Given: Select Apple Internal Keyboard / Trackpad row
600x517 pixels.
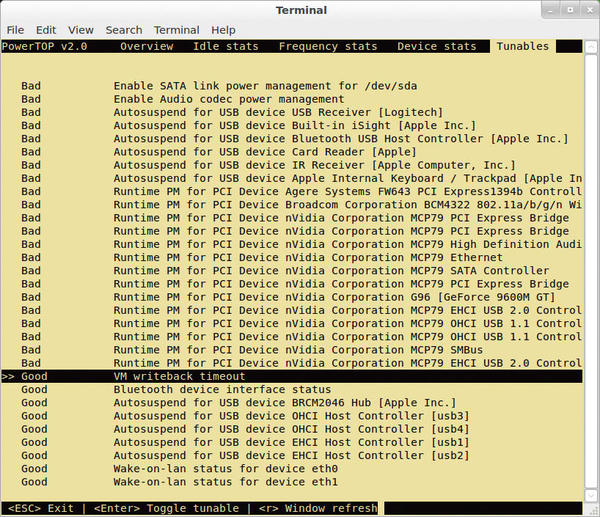Looking at the screenshot, I should coord(292,178).
